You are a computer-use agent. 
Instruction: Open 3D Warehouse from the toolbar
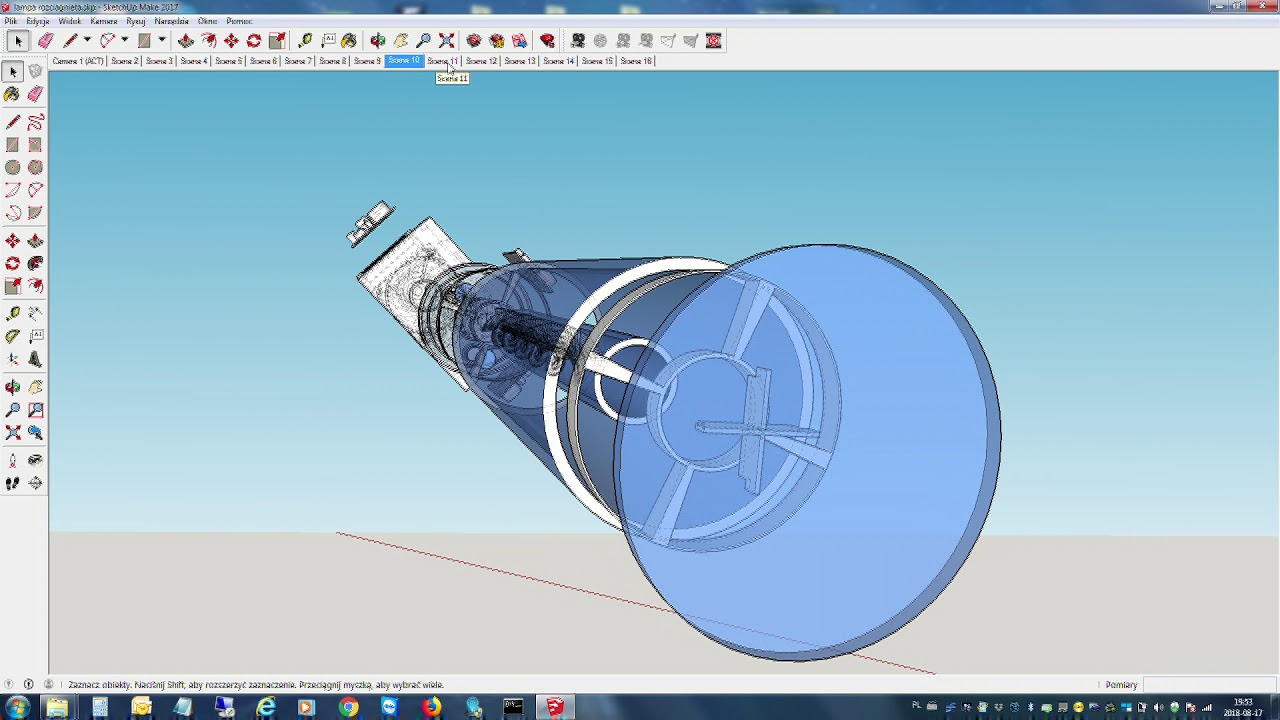[x=474, y=41]
